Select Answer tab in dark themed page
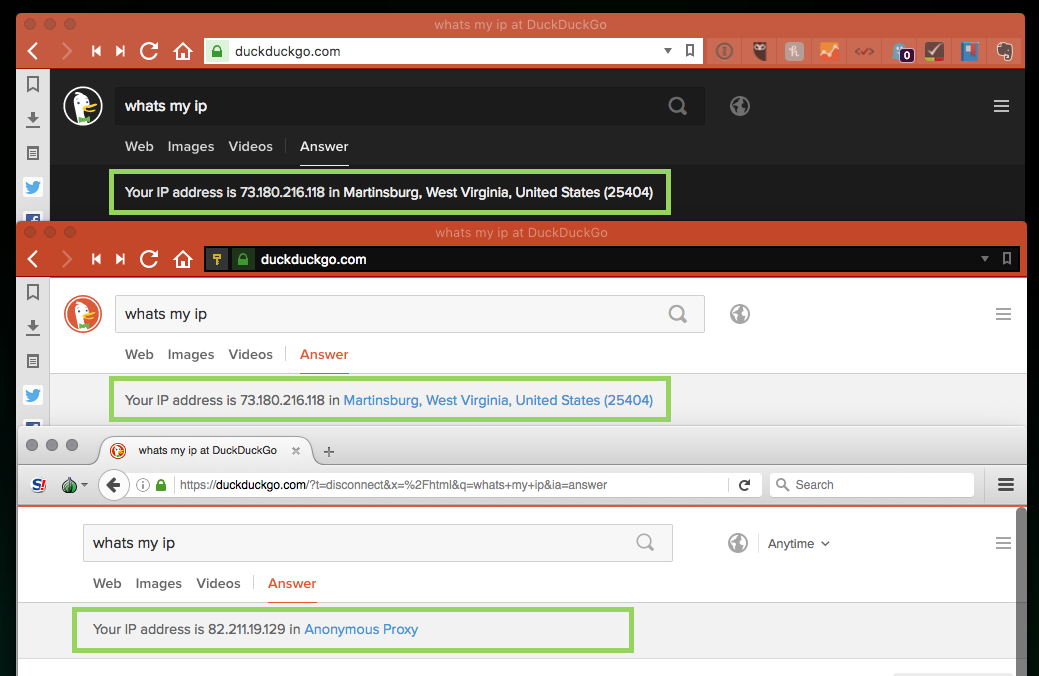 324,146
